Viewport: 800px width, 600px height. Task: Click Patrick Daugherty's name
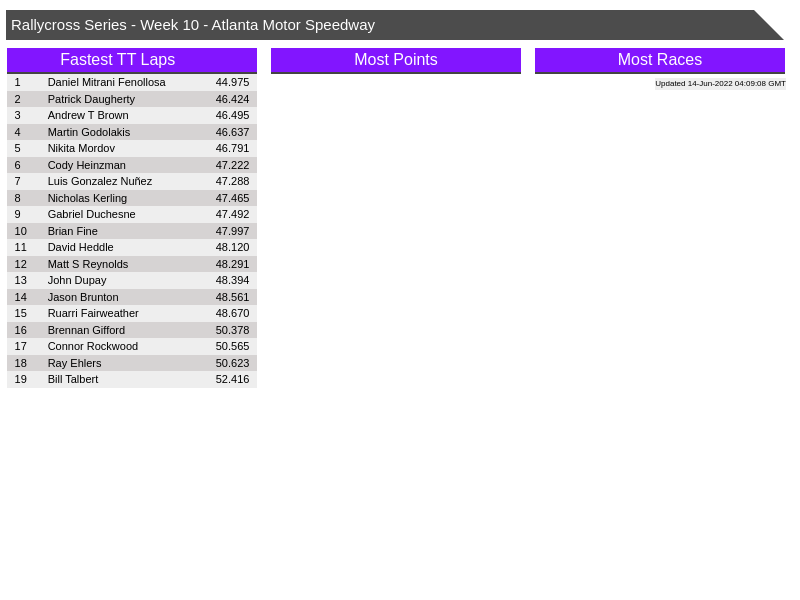pos(91,99)
